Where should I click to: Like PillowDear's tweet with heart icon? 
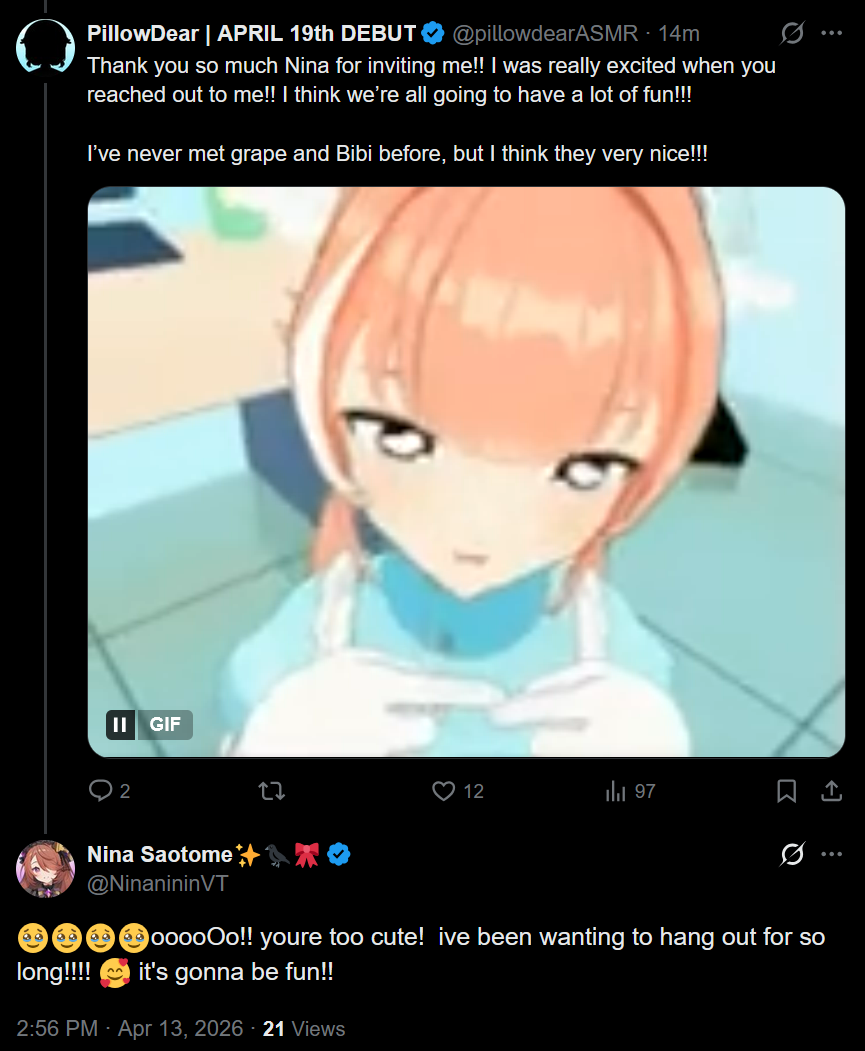(x=458, y=791)
